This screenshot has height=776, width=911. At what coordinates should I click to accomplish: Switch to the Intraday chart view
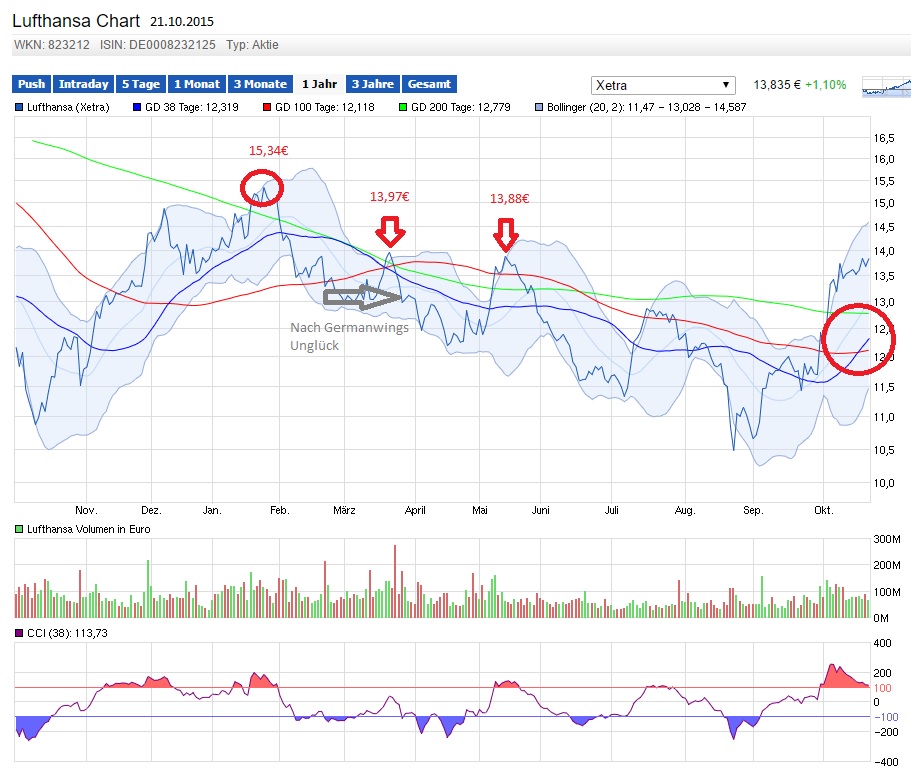[x=84, y=84]
